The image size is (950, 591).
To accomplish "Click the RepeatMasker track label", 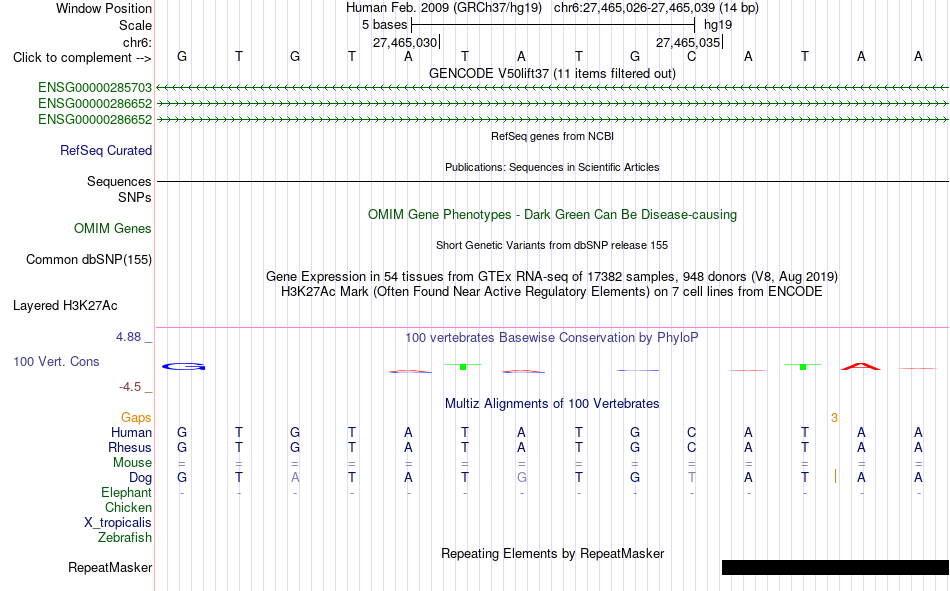I will pyautogui.click(x=110, y=568).
